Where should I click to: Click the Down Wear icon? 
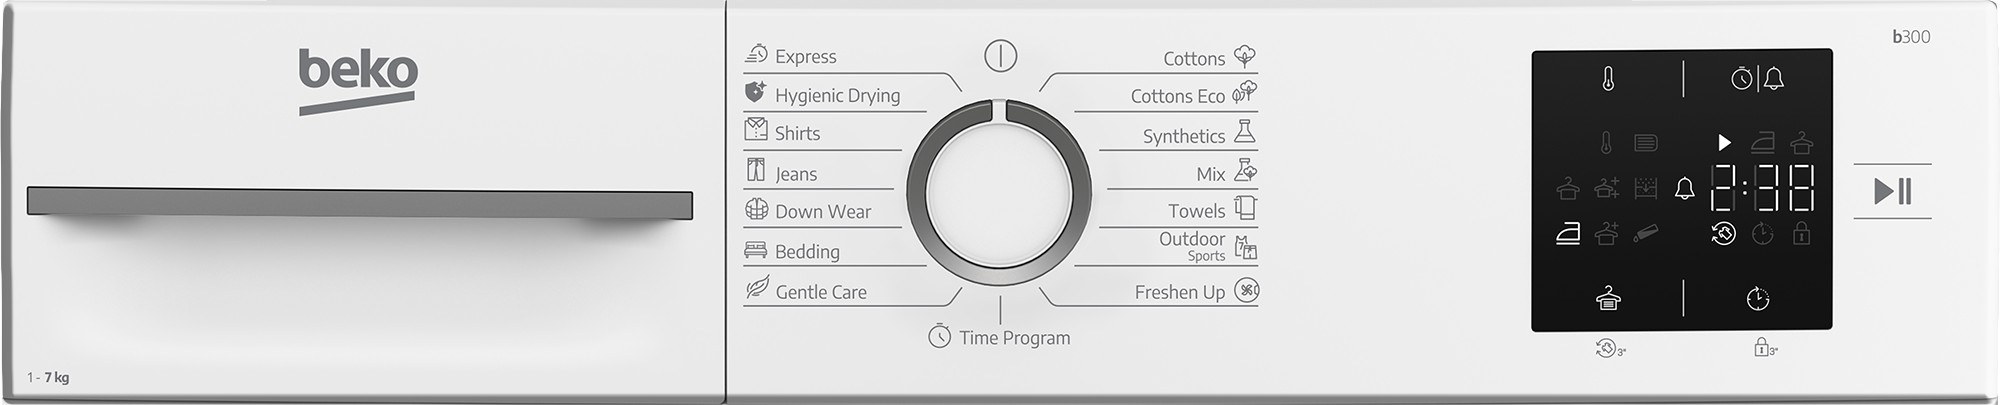(756, 209)
